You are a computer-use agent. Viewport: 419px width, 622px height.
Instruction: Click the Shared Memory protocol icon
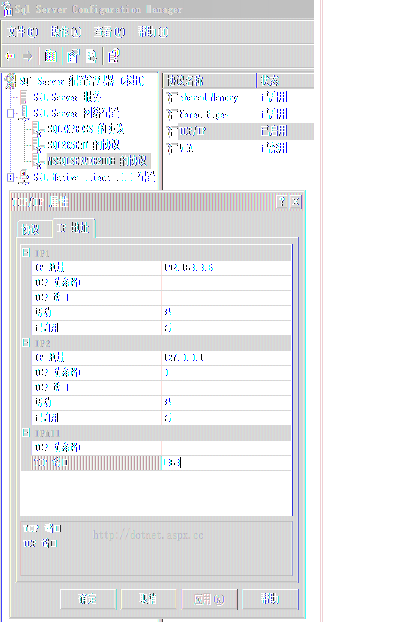click(x=171, y=97)
